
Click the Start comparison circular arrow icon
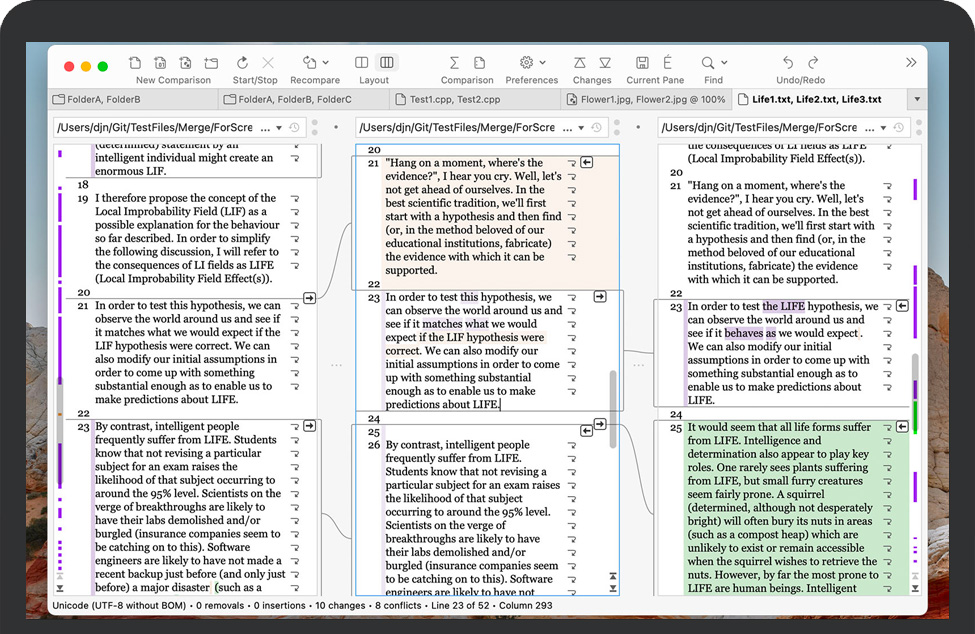click(x=243, y=63)
